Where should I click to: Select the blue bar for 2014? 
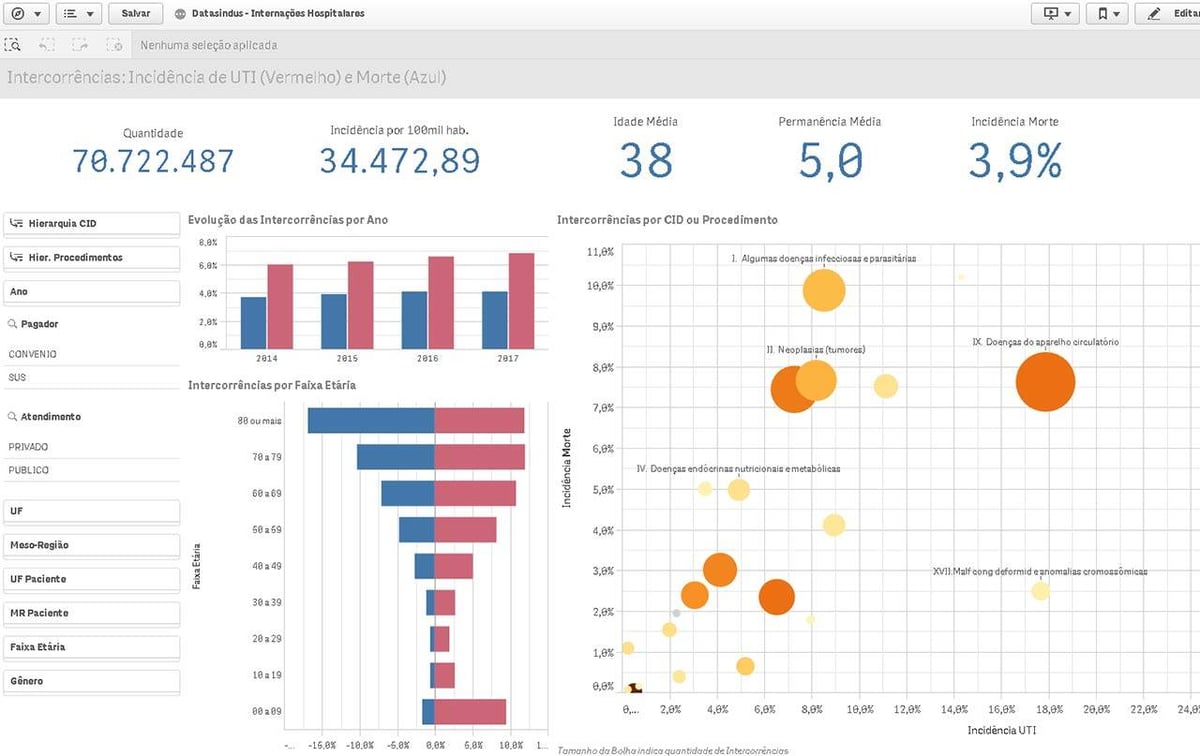pos(254,323)
